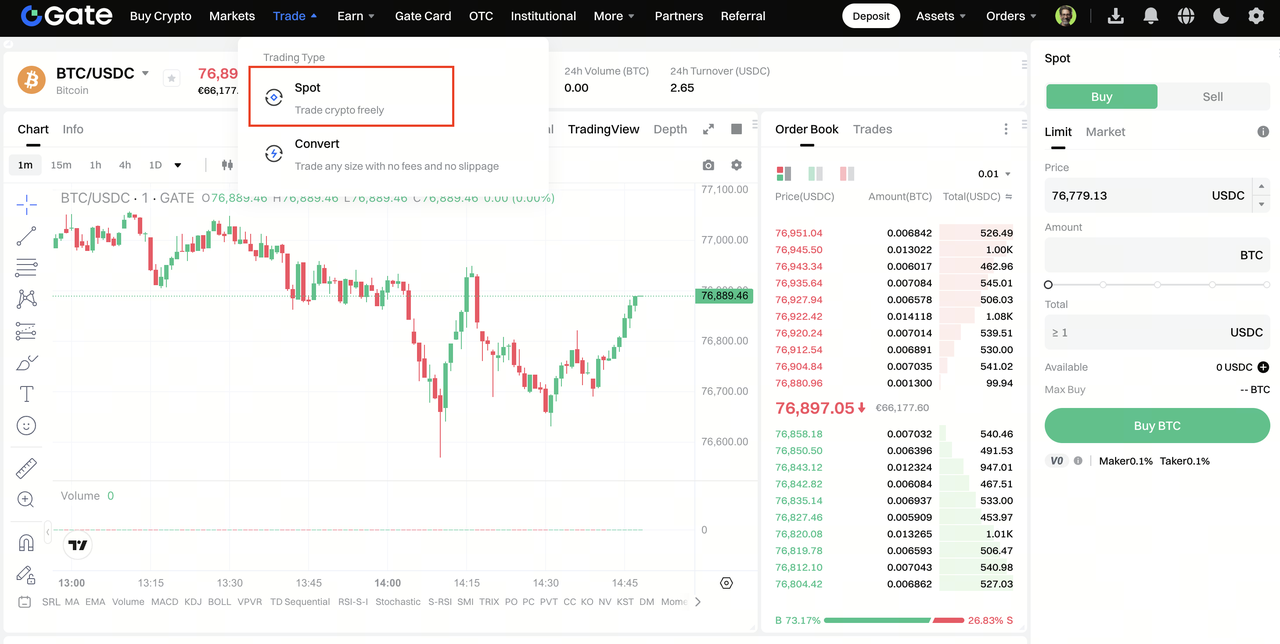The height and width of the screenshot is (644, 1280).
Task: Toggle Total(USDC) column display mode
Action: (1009, 197)
